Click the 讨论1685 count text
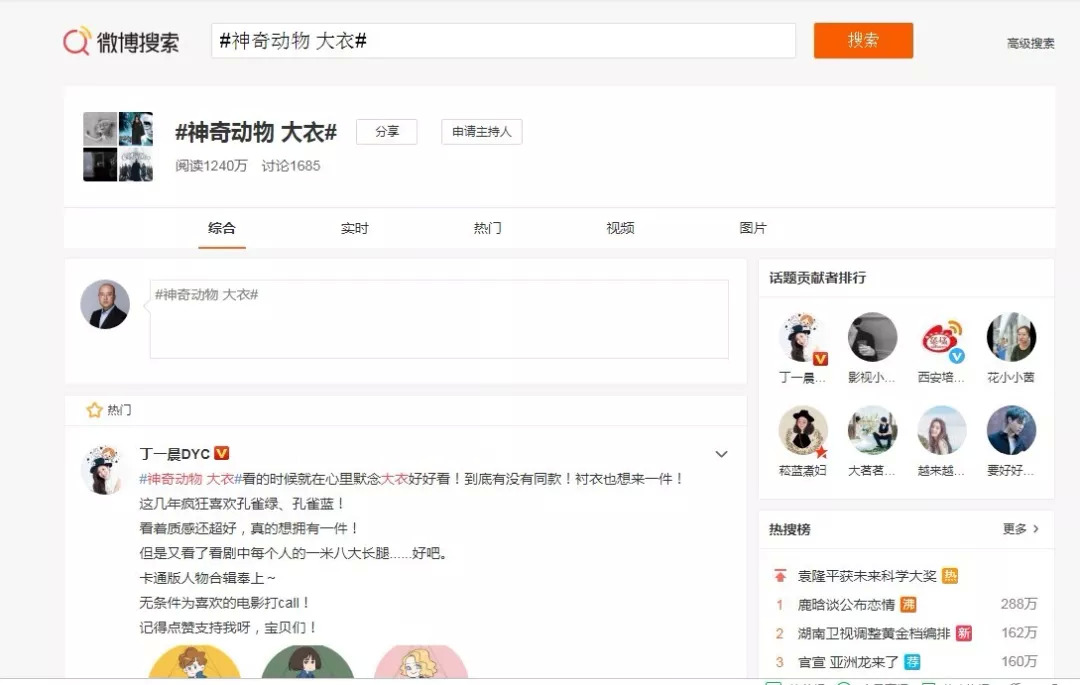 click(291, 166)
